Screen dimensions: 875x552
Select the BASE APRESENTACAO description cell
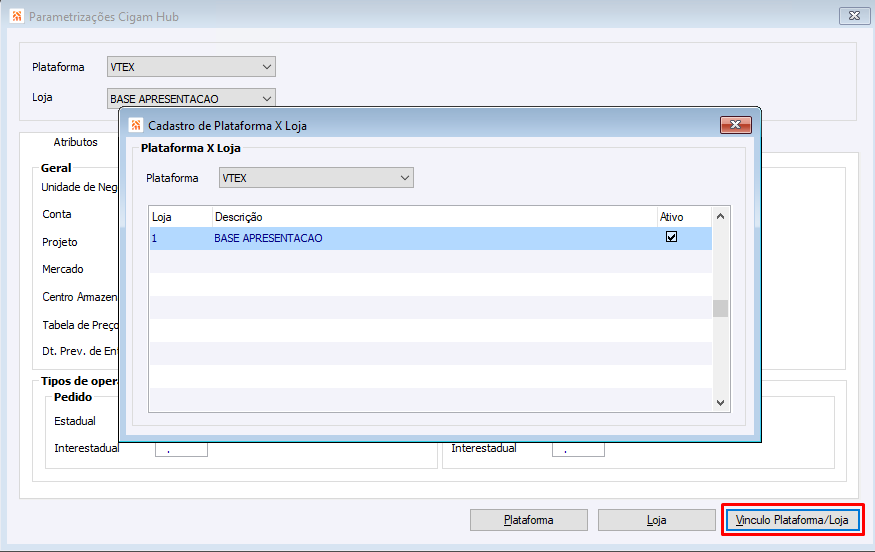(435, 238)
